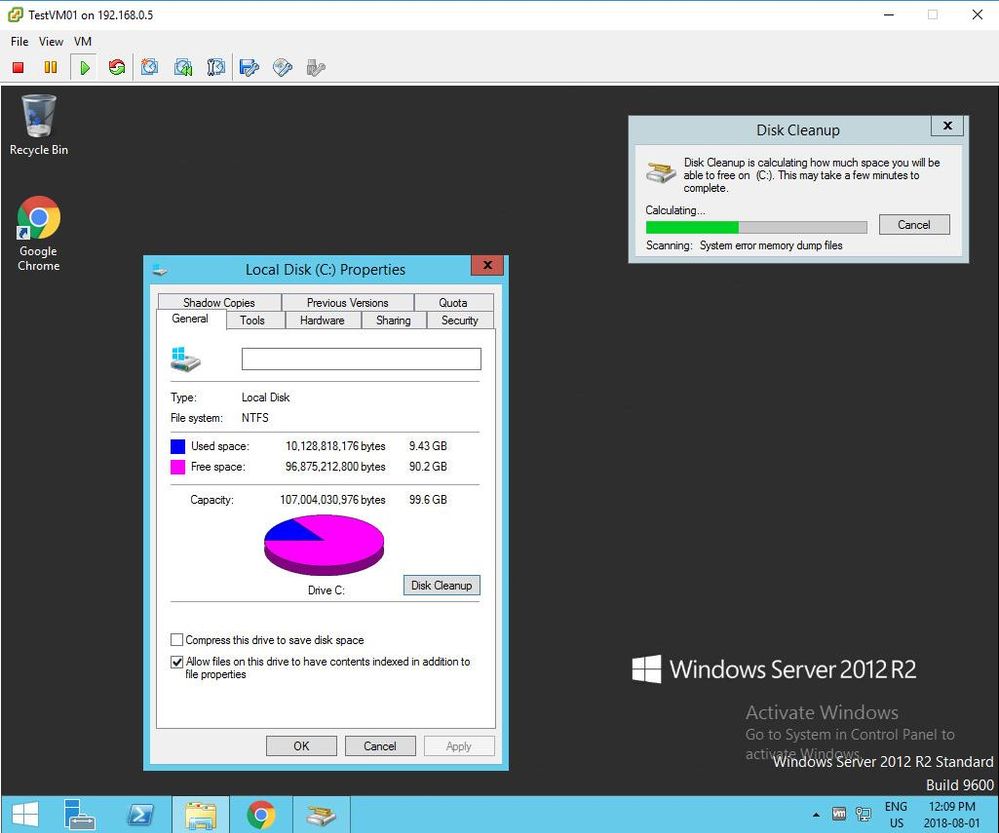This screenshot has height=833, width=999.
Task: Enable Compress this drive to save space
Action: point(177,640)
